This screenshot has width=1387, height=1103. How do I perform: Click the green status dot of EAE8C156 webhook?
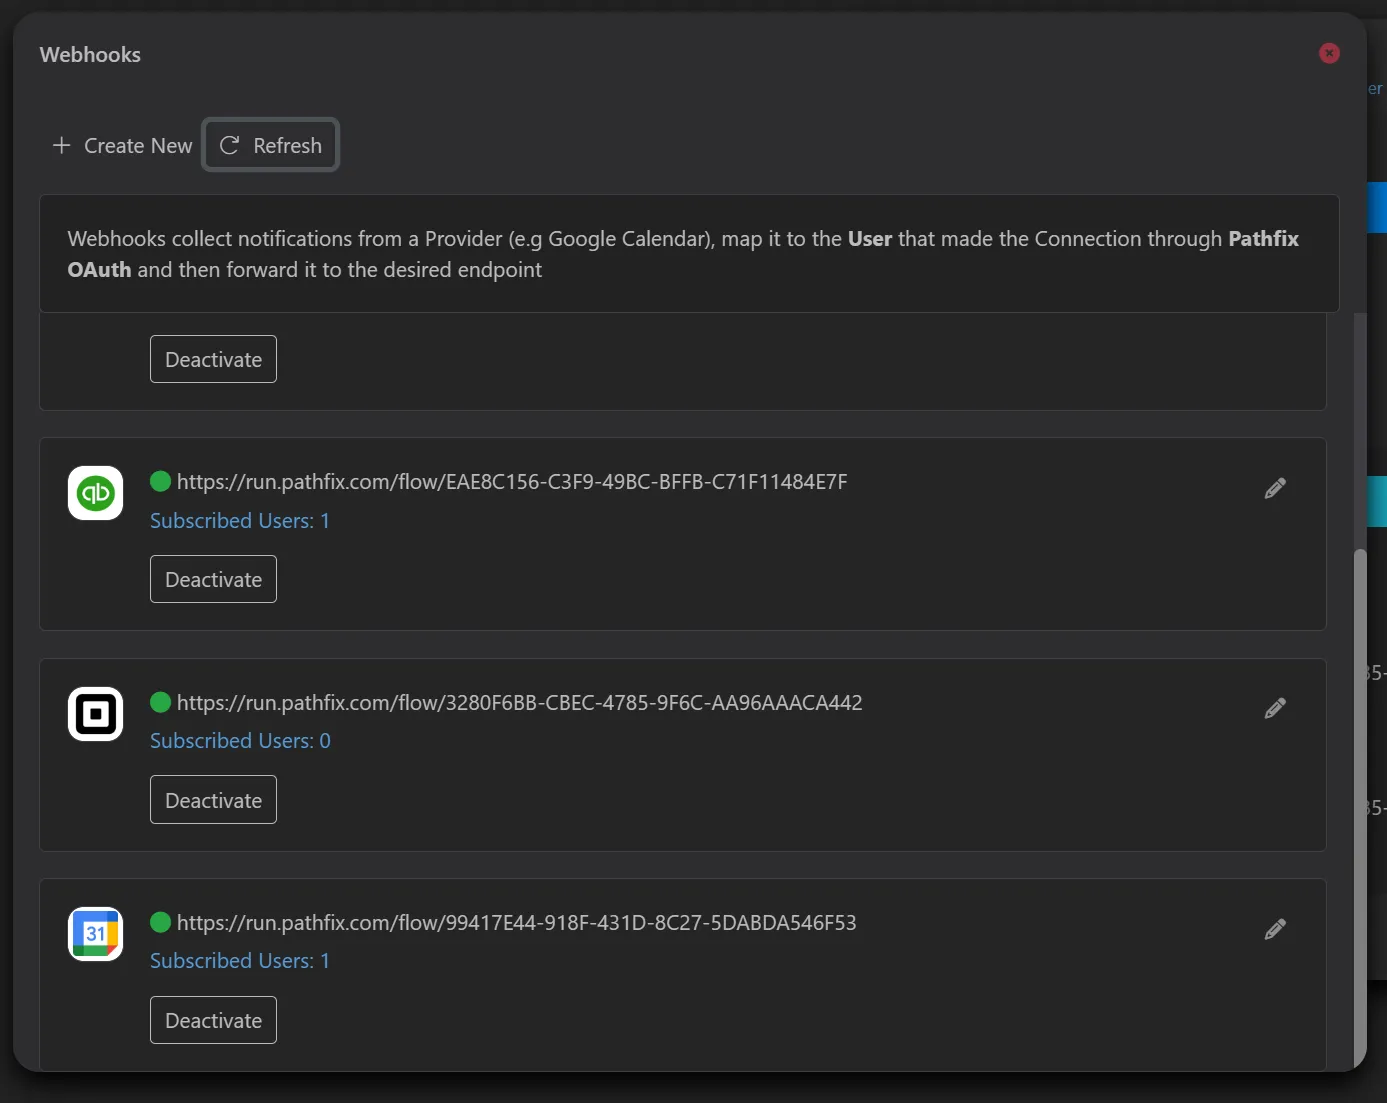click(161, 482)
